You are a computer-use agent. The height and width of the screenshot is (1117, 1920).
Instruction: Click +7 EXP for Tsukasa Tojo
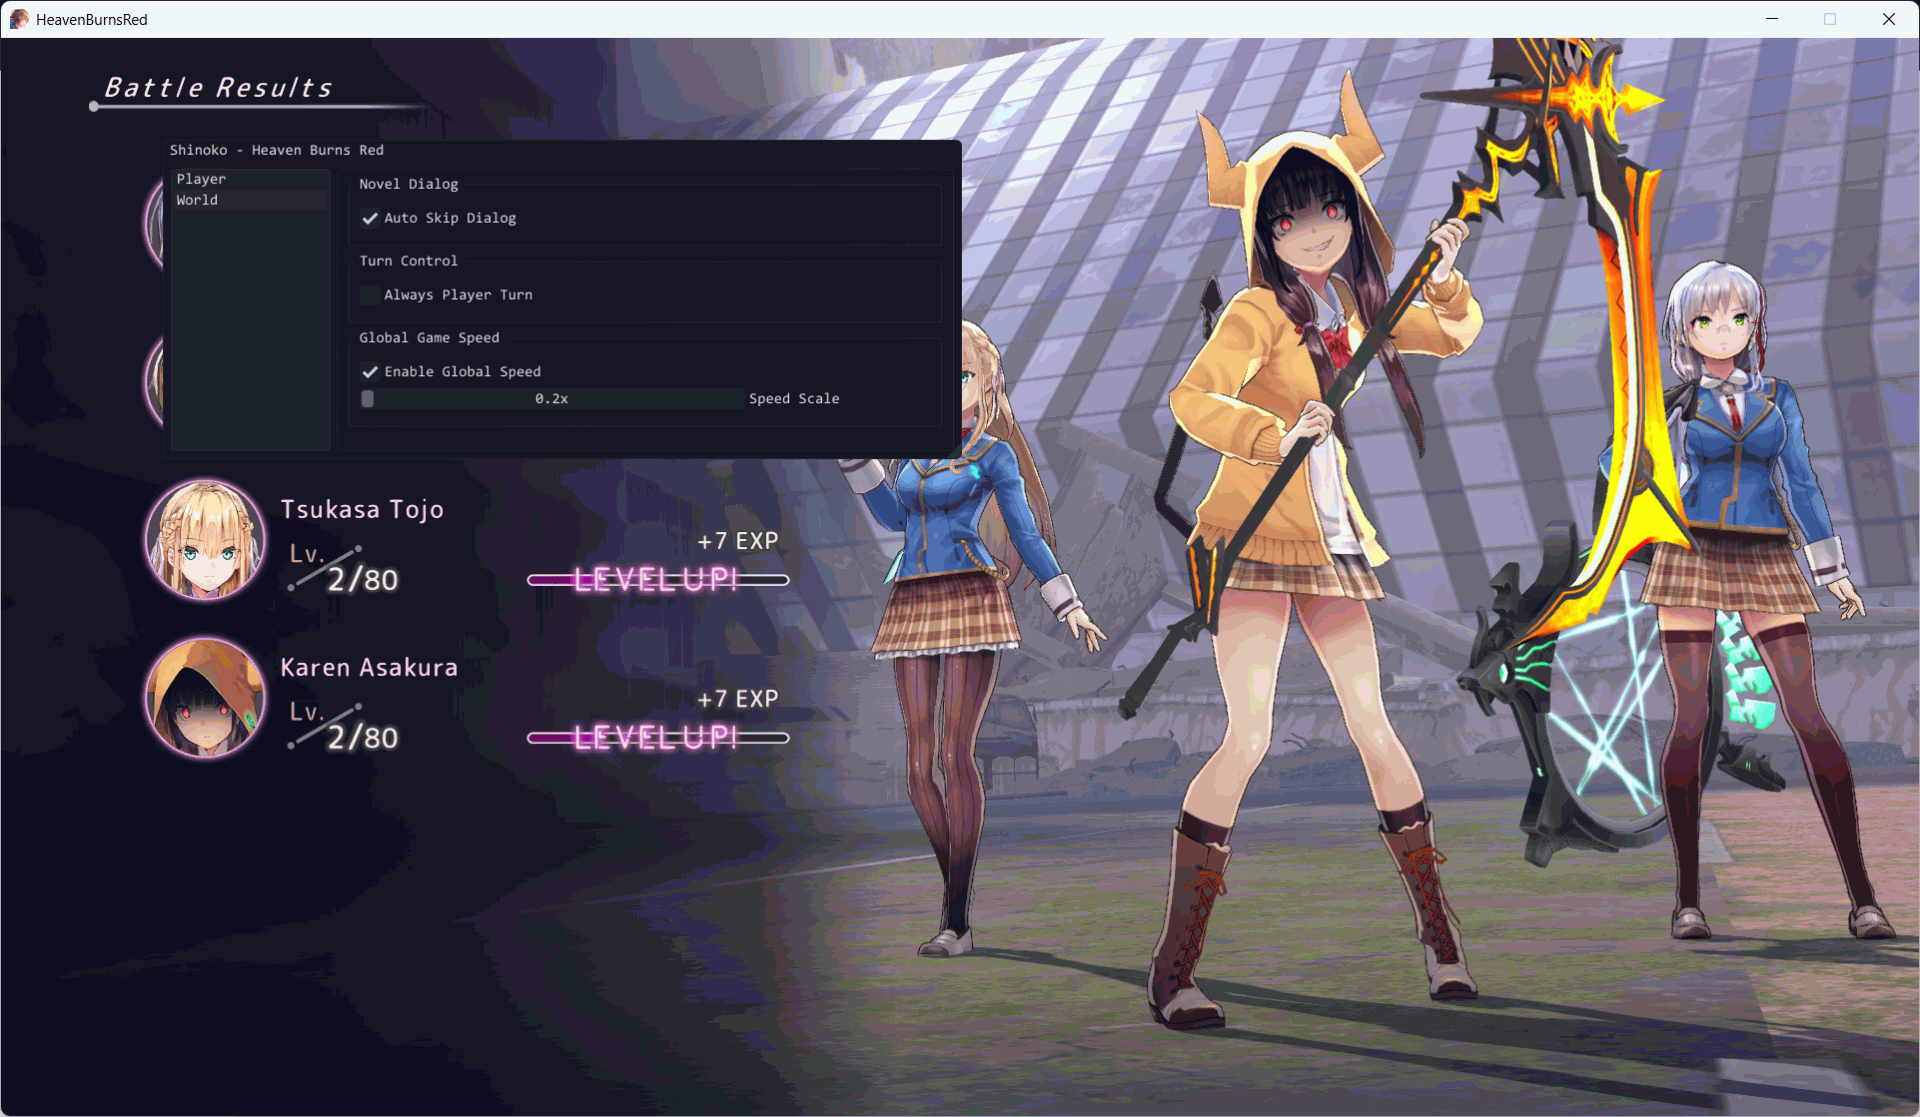click(x=738, y=541)
